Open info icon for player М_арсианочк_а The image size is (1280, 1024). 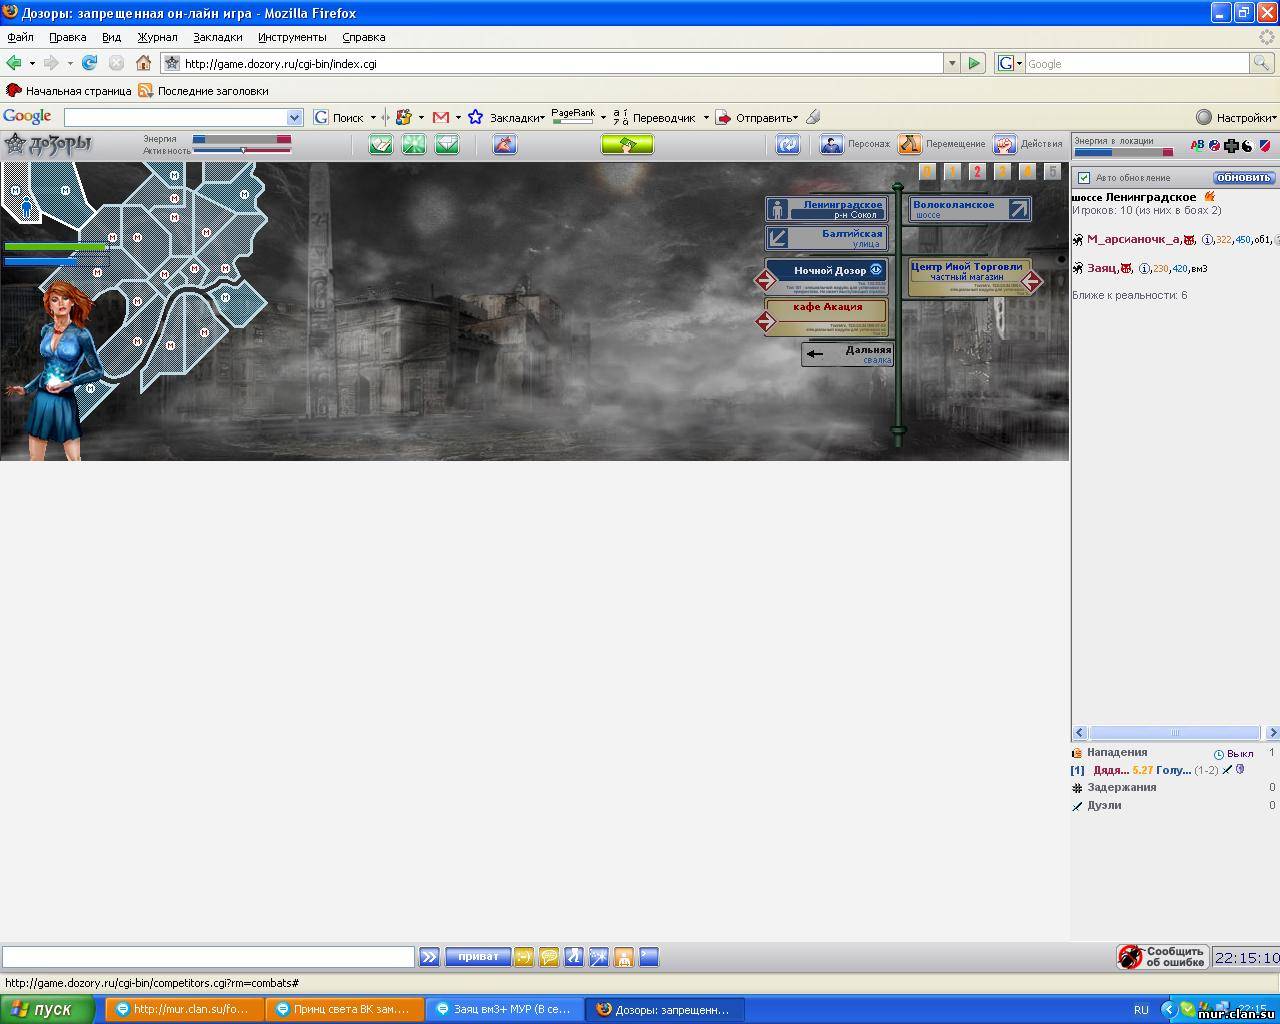1207,240
